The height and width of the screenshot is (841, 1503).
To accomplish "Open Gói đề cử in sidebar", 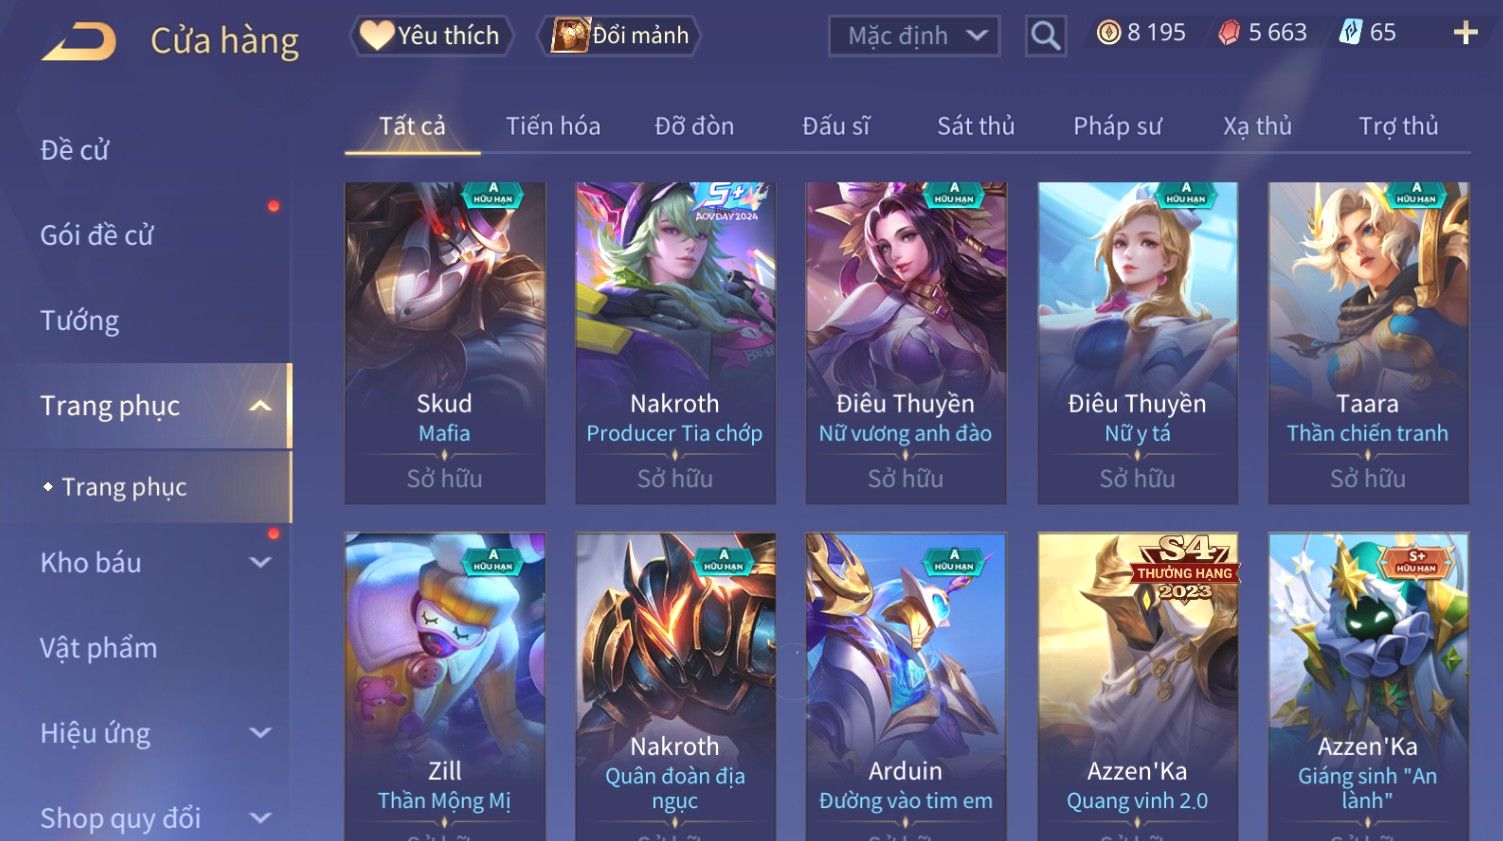I will click(97, 235).
